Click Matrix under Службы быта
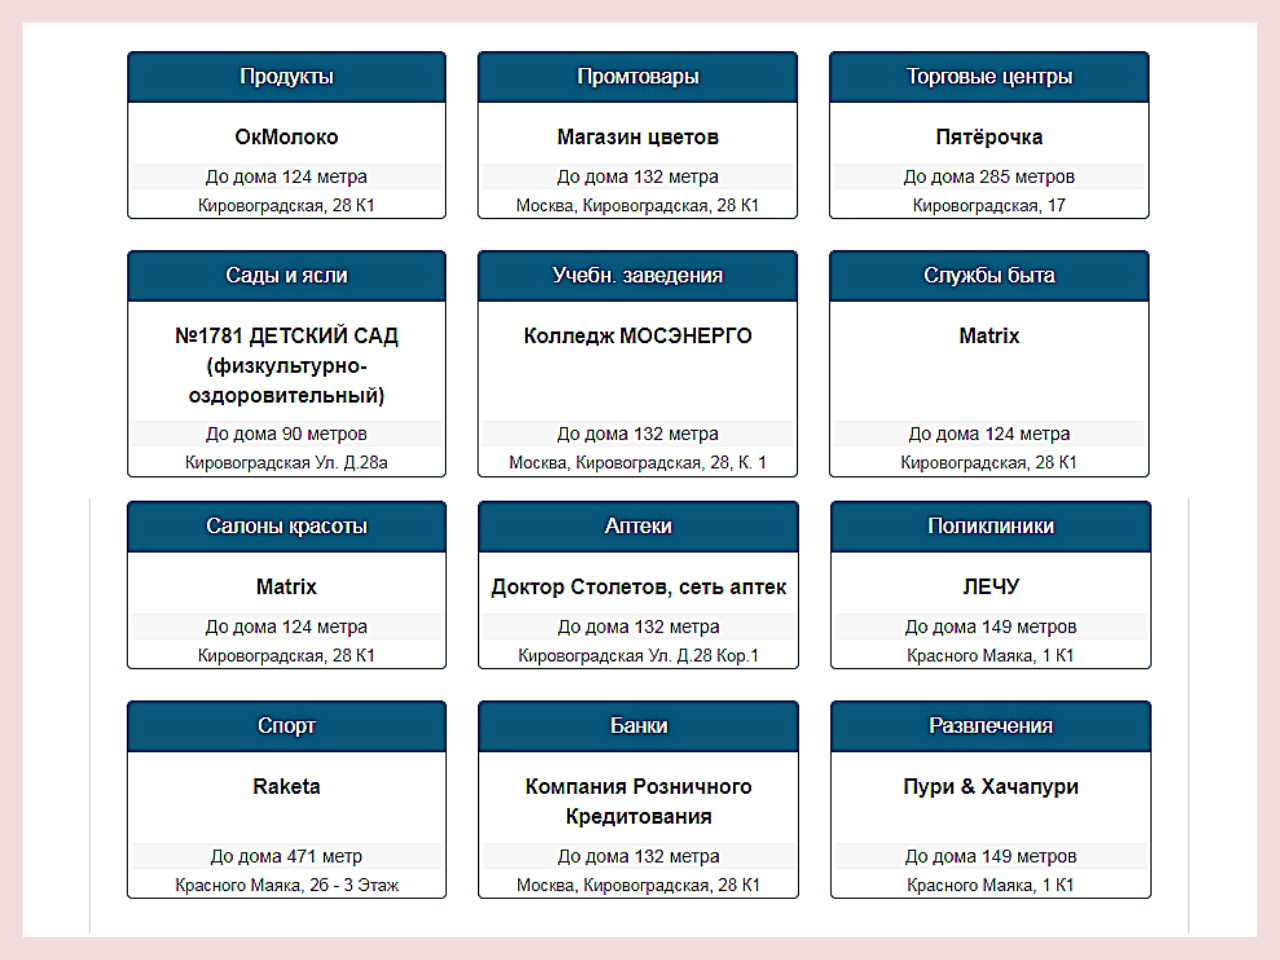Screen dimensions: 1280x960 (989, 336)
